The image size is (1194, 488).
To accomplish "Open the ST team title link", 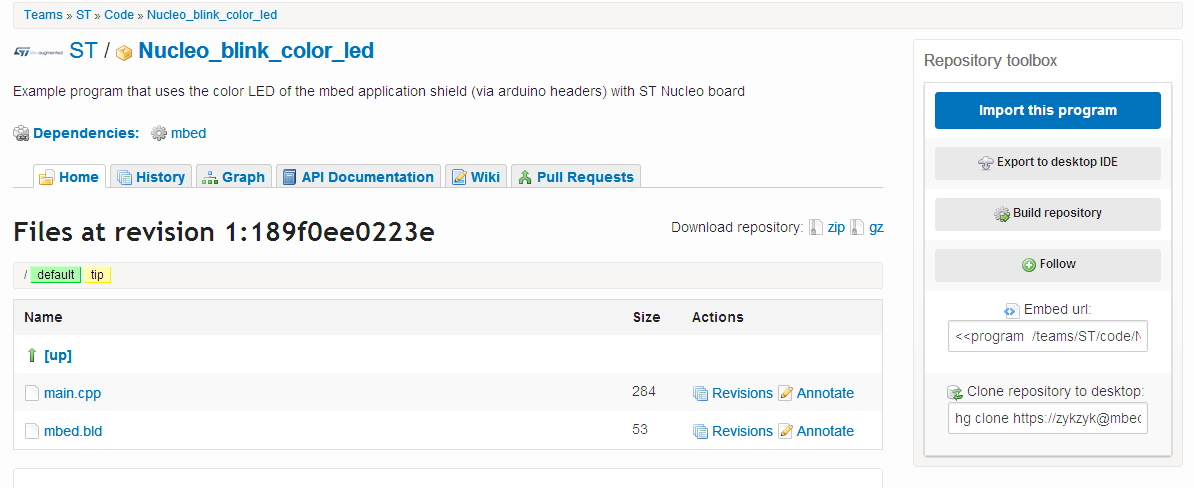I will 83,51.
